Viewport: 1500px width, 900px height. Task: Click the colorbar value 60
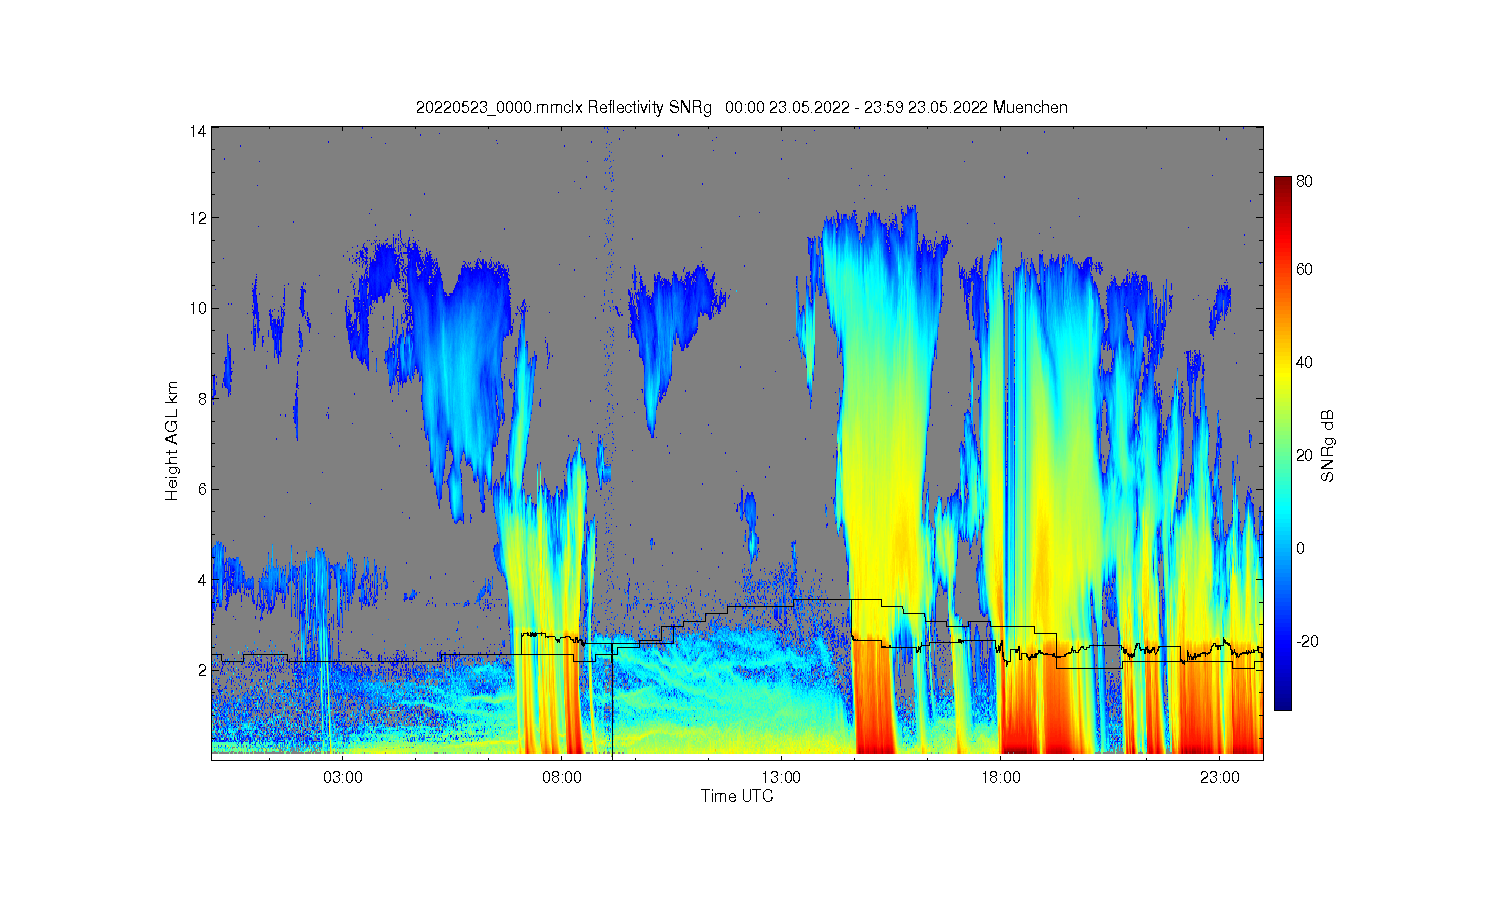click(x=1304, y=269)
